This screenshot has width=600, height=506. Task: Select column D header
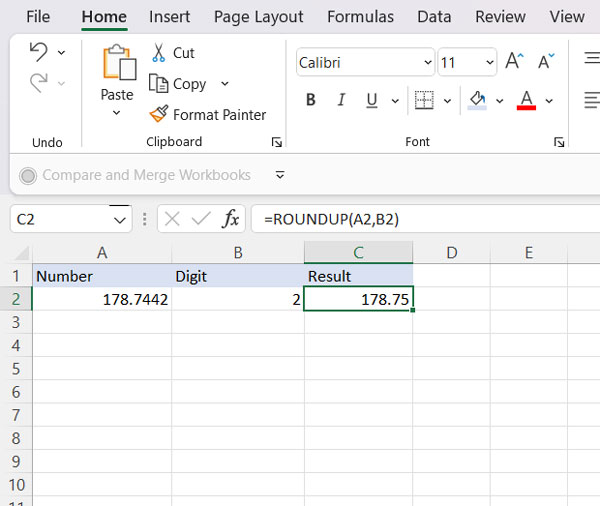coord(452,253)
